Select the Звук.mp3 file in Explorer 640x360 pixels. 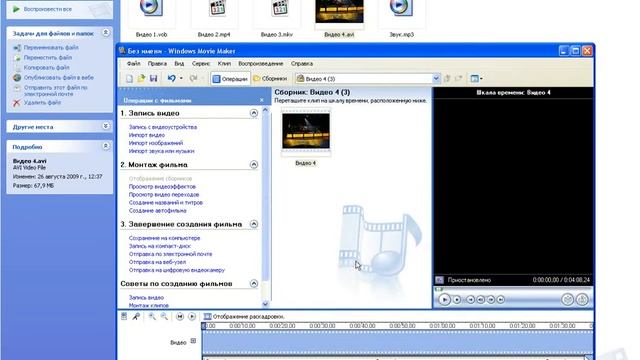[401, 19]
